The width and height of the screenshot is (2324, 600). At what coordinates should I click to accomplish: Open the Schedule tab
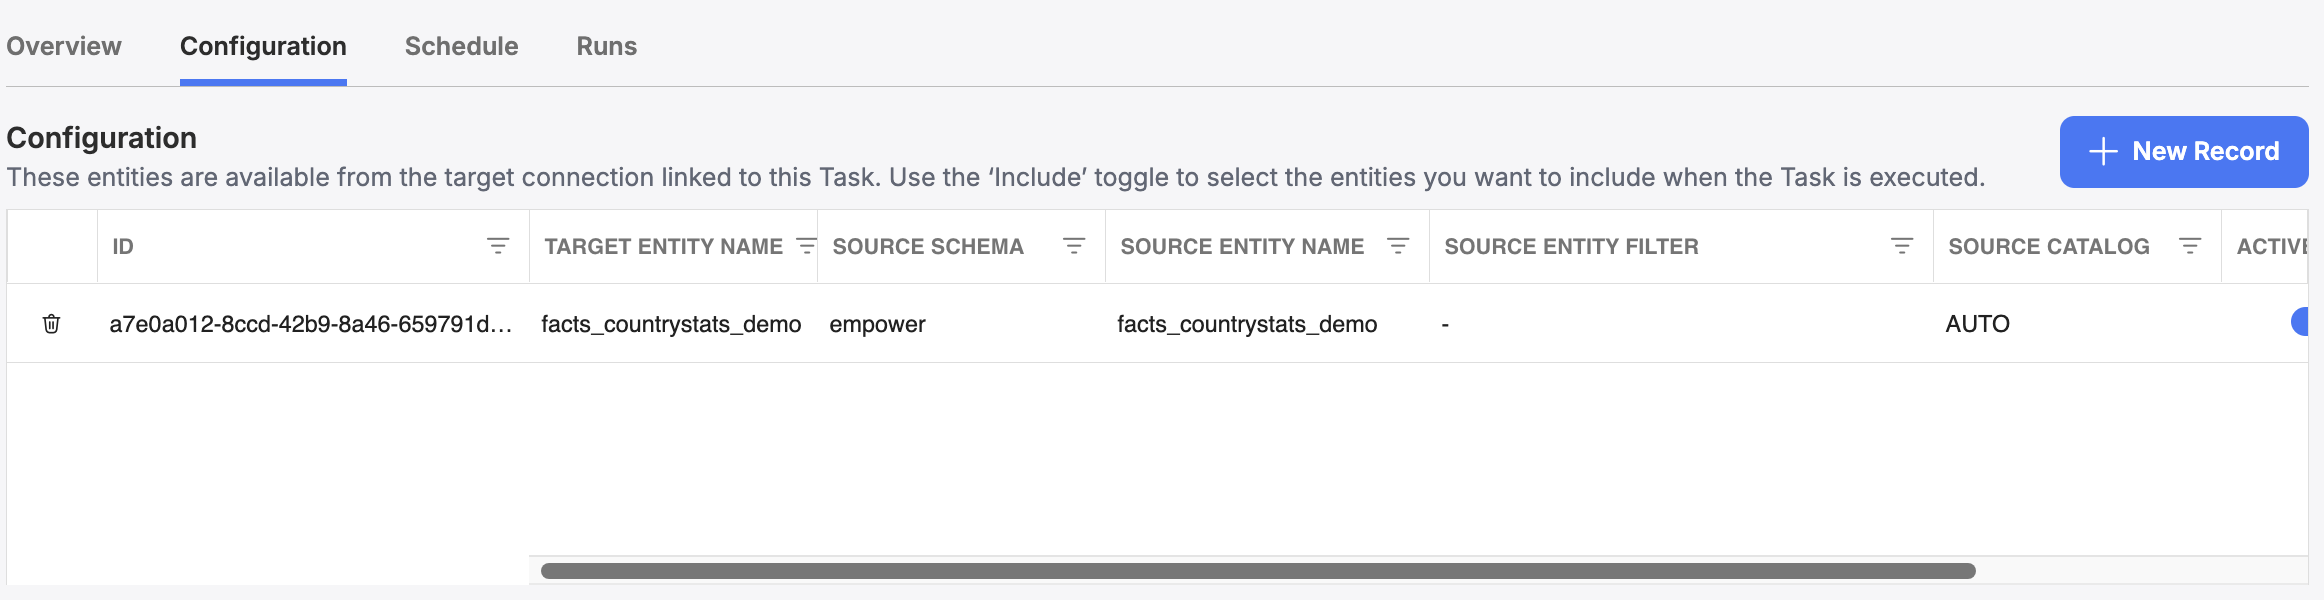click(x=461, y=46)
